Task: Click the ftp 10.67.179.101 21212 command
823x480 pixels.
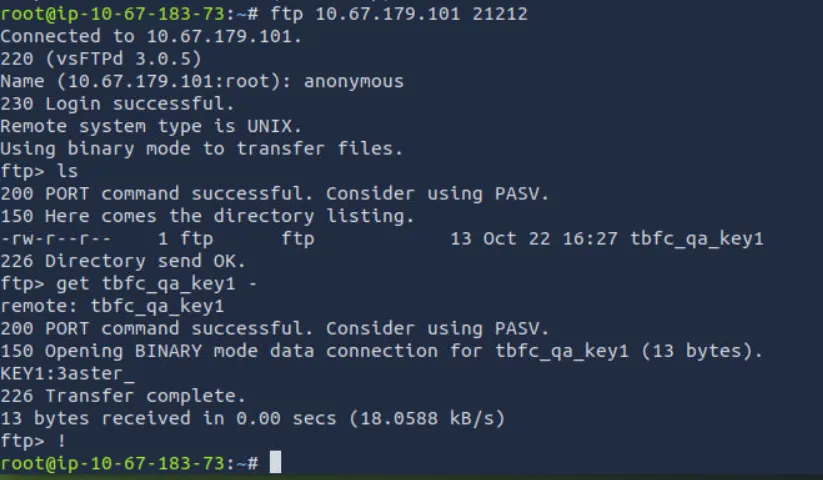Action: [399, 14]
